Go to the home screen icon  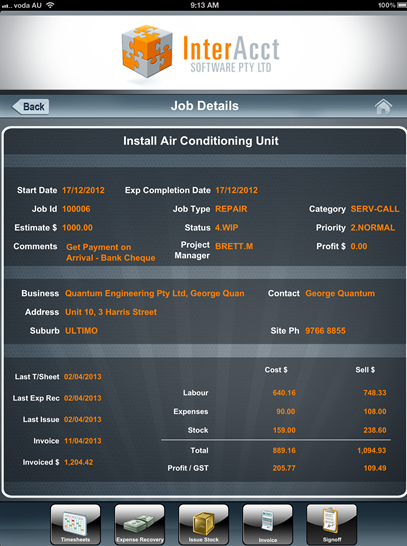[383, 107]
